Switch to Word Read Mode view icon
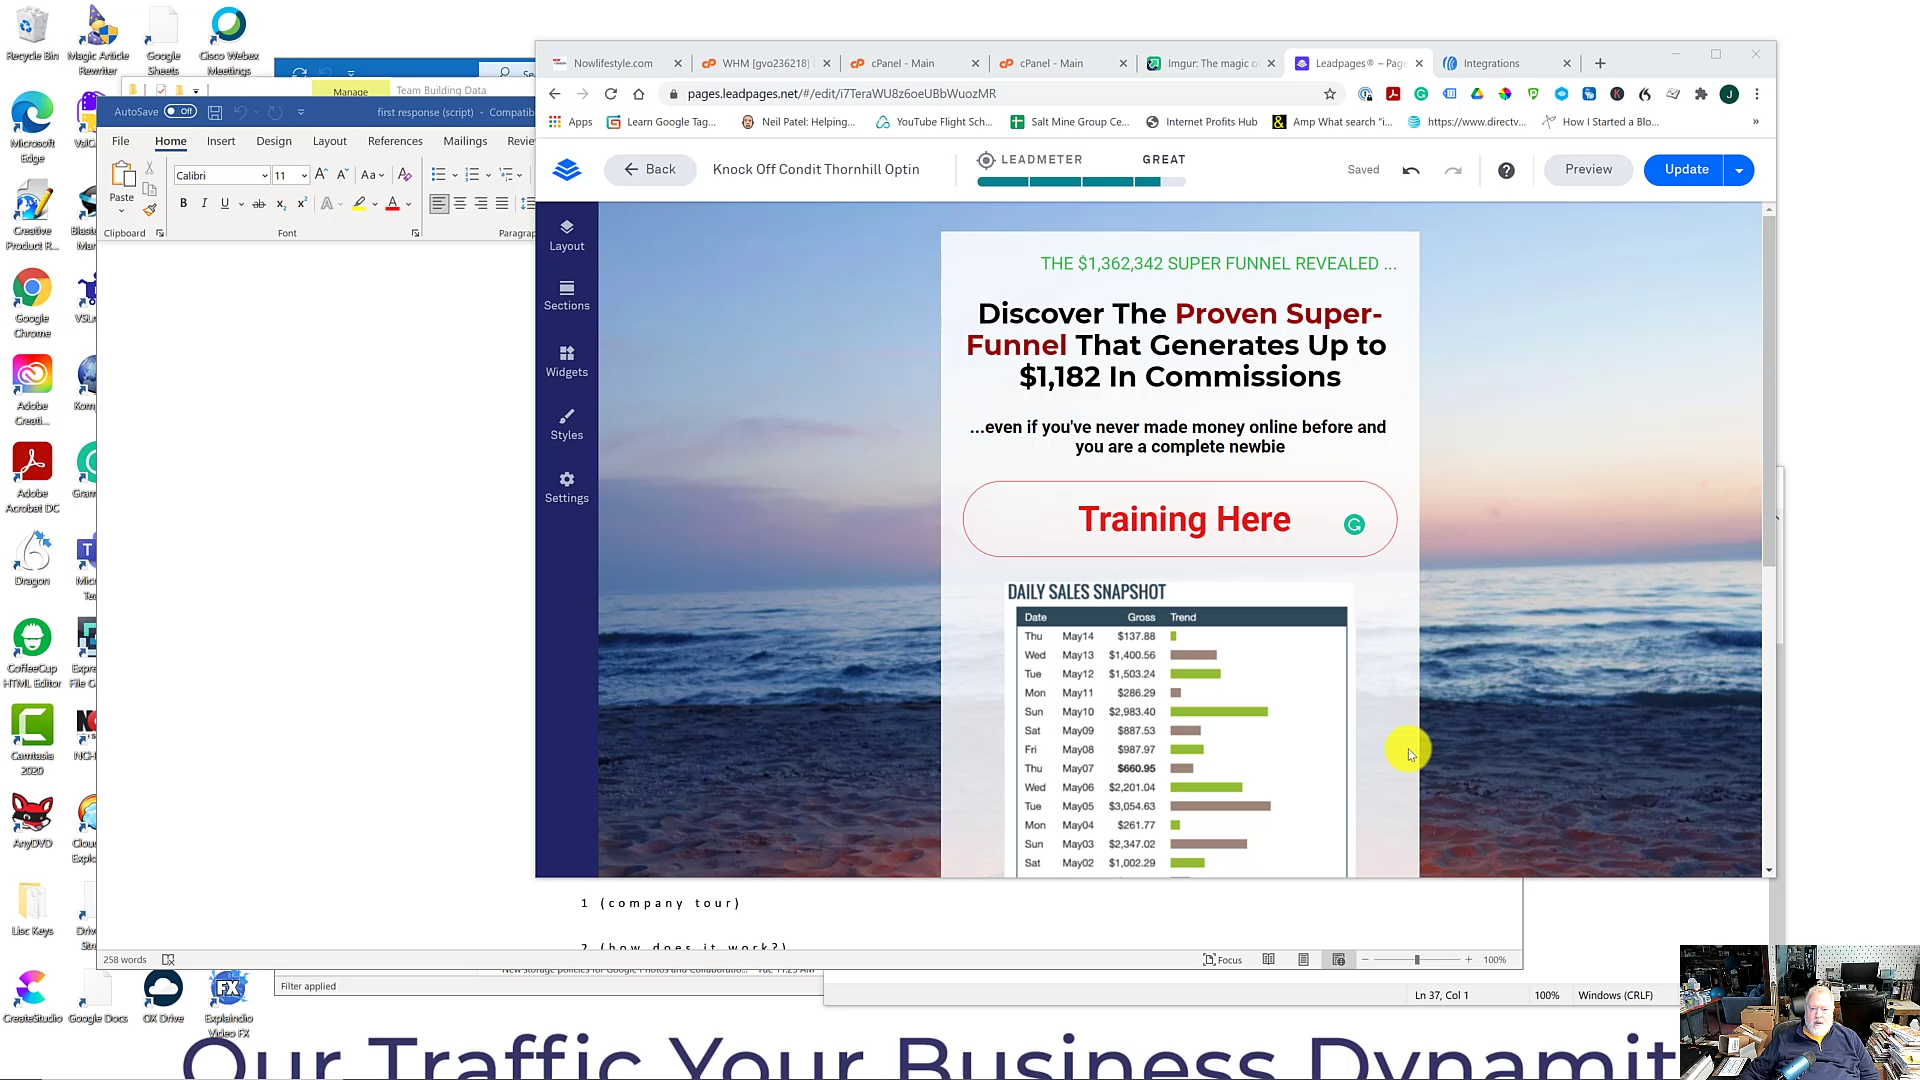Screen dimensions: 1920x1080 tap(1268, 960)
